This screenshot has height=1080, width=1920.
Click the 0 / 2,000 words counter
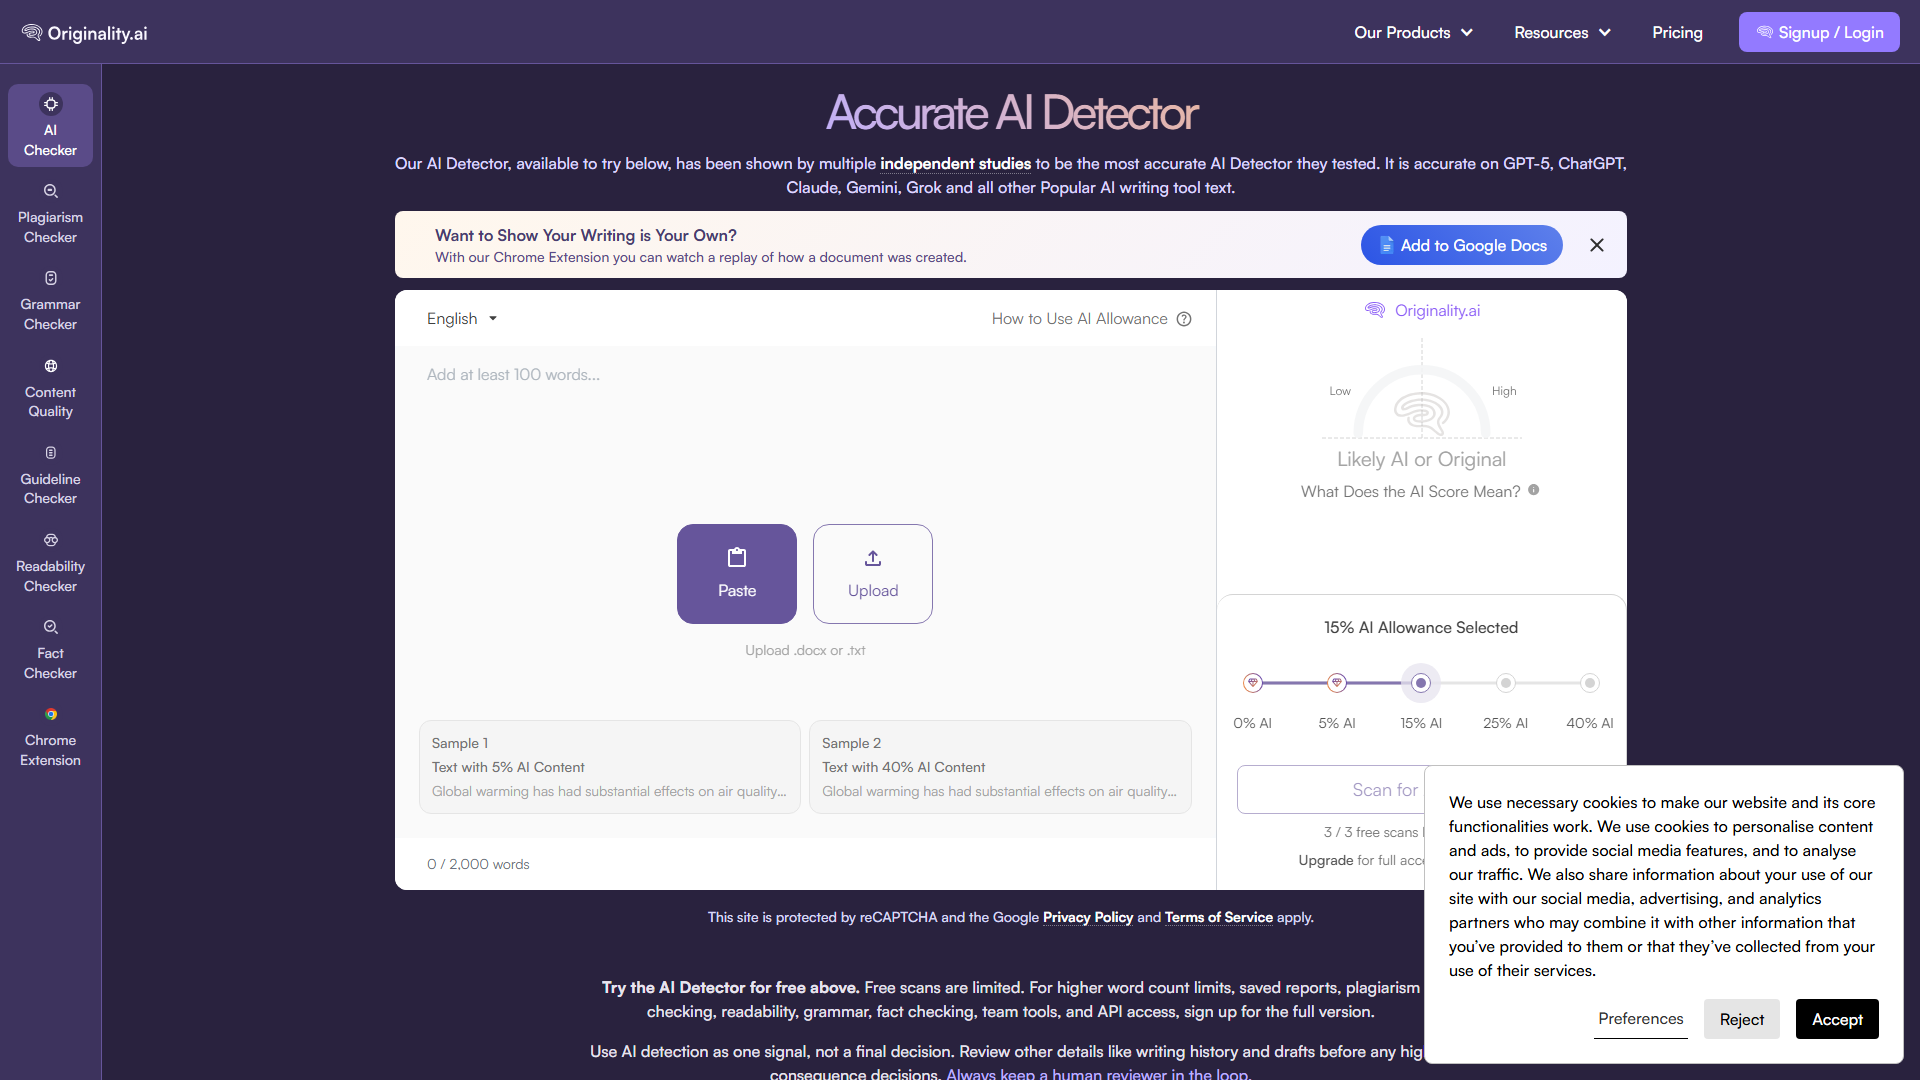[x=478, y=864]
